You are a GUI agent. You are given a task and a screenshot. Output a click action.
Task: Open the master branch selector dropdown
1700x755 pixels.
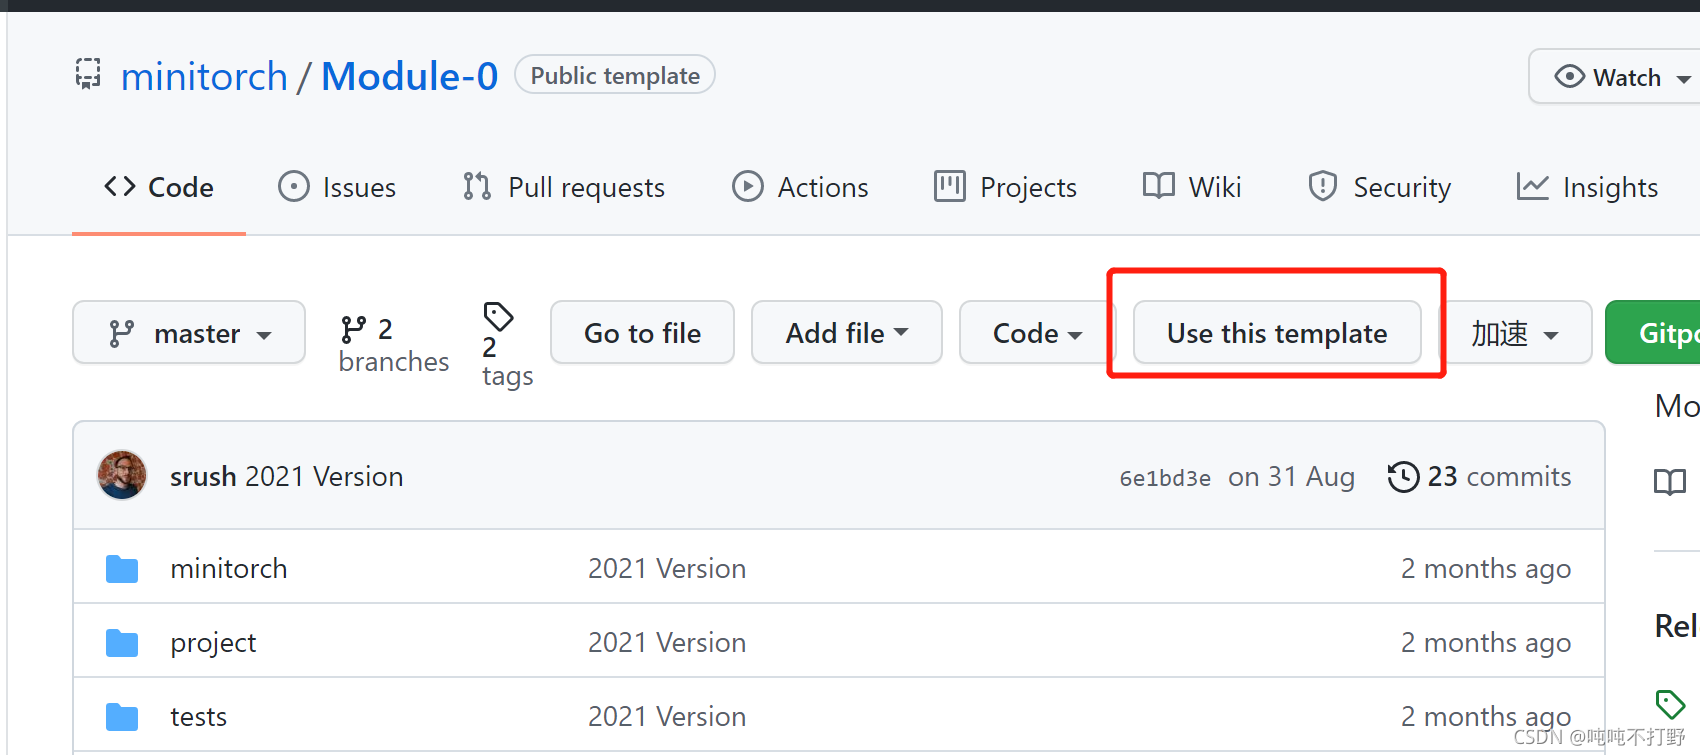pyautogui.click(x=189, y=332)
